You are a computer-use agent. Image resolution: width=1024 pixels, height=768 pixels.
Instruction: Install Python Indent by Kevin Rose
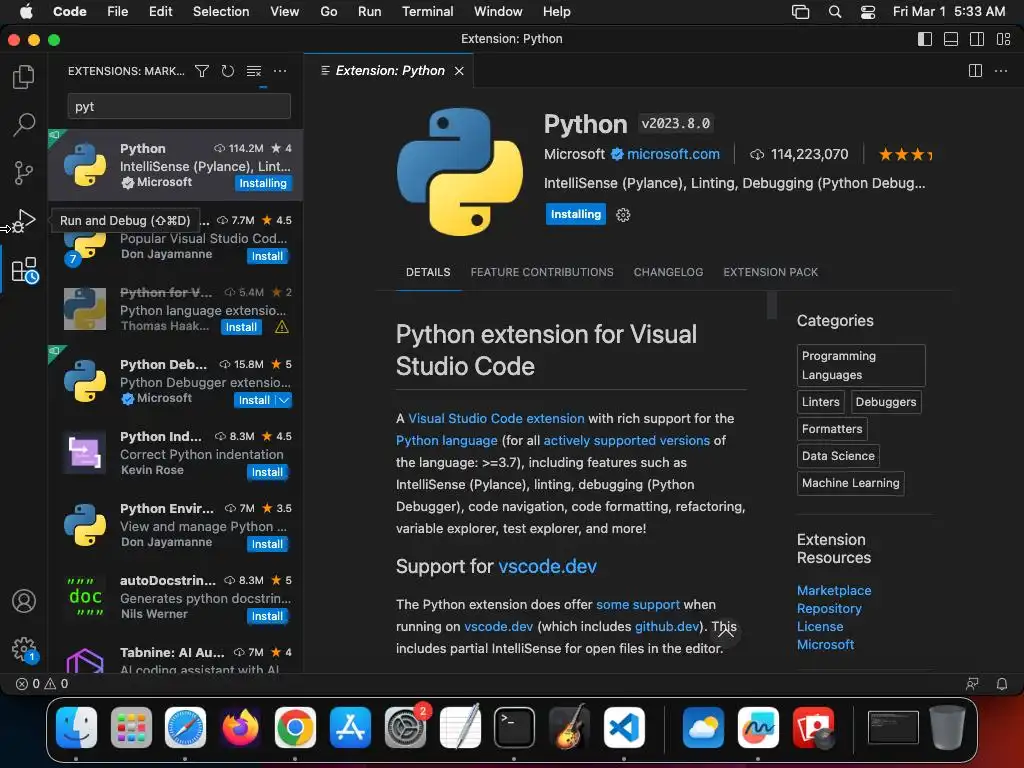coord(267,472)
